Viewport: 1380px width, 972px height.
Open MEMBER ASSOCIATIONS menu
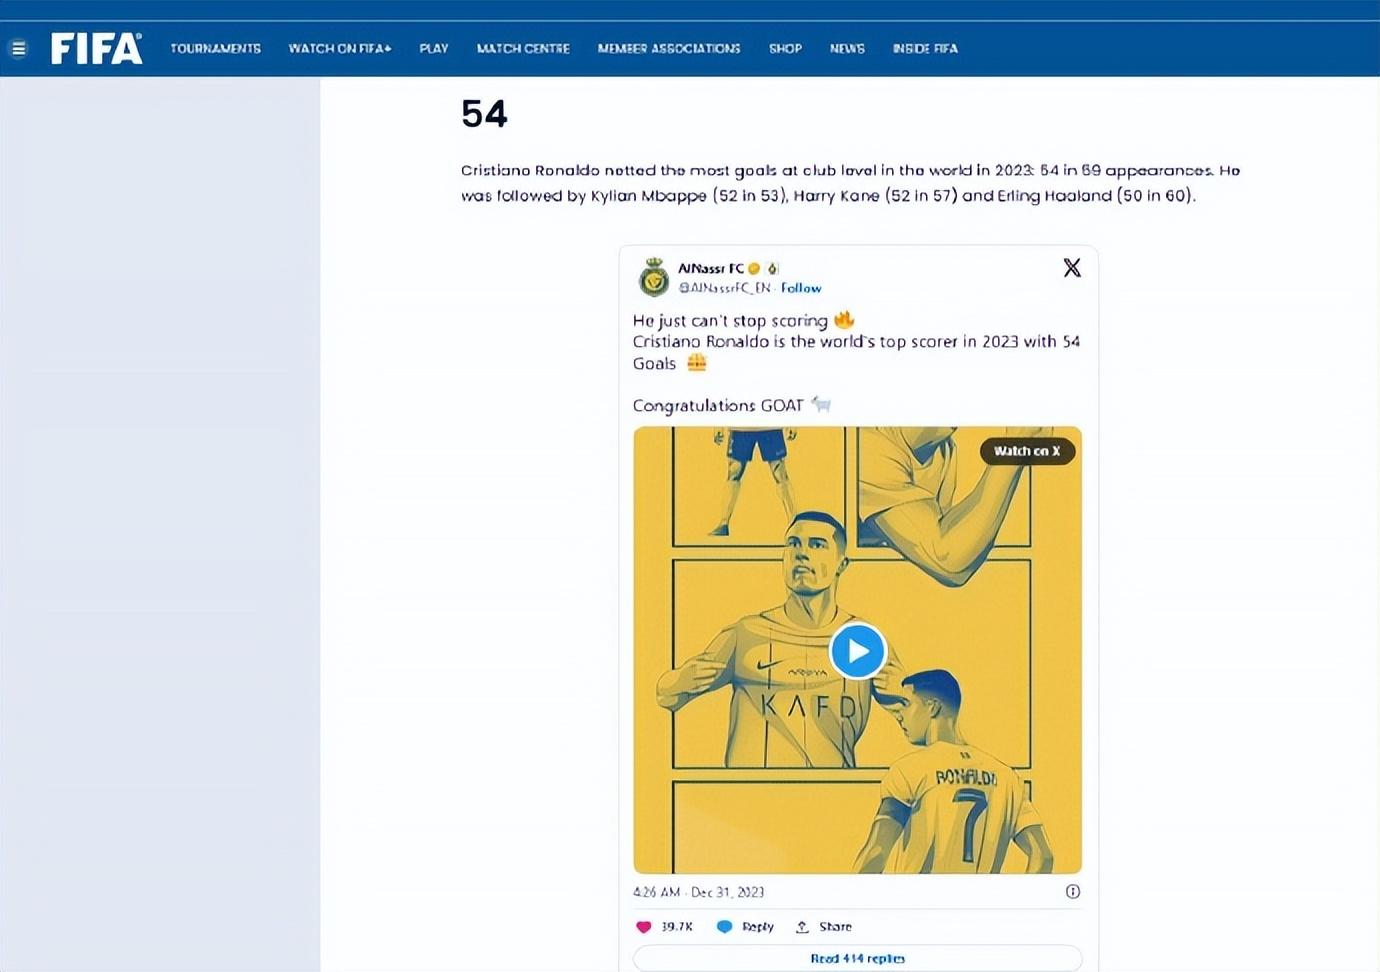point(669,48)
